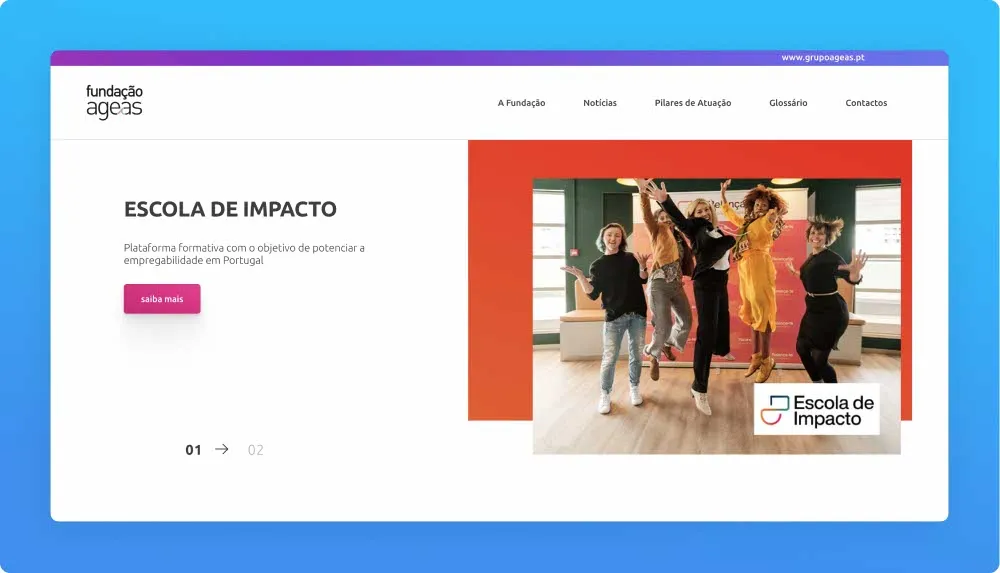Screen dimensions: 1000x573
Task: Go to Notícias page
Action: point(599,103)
